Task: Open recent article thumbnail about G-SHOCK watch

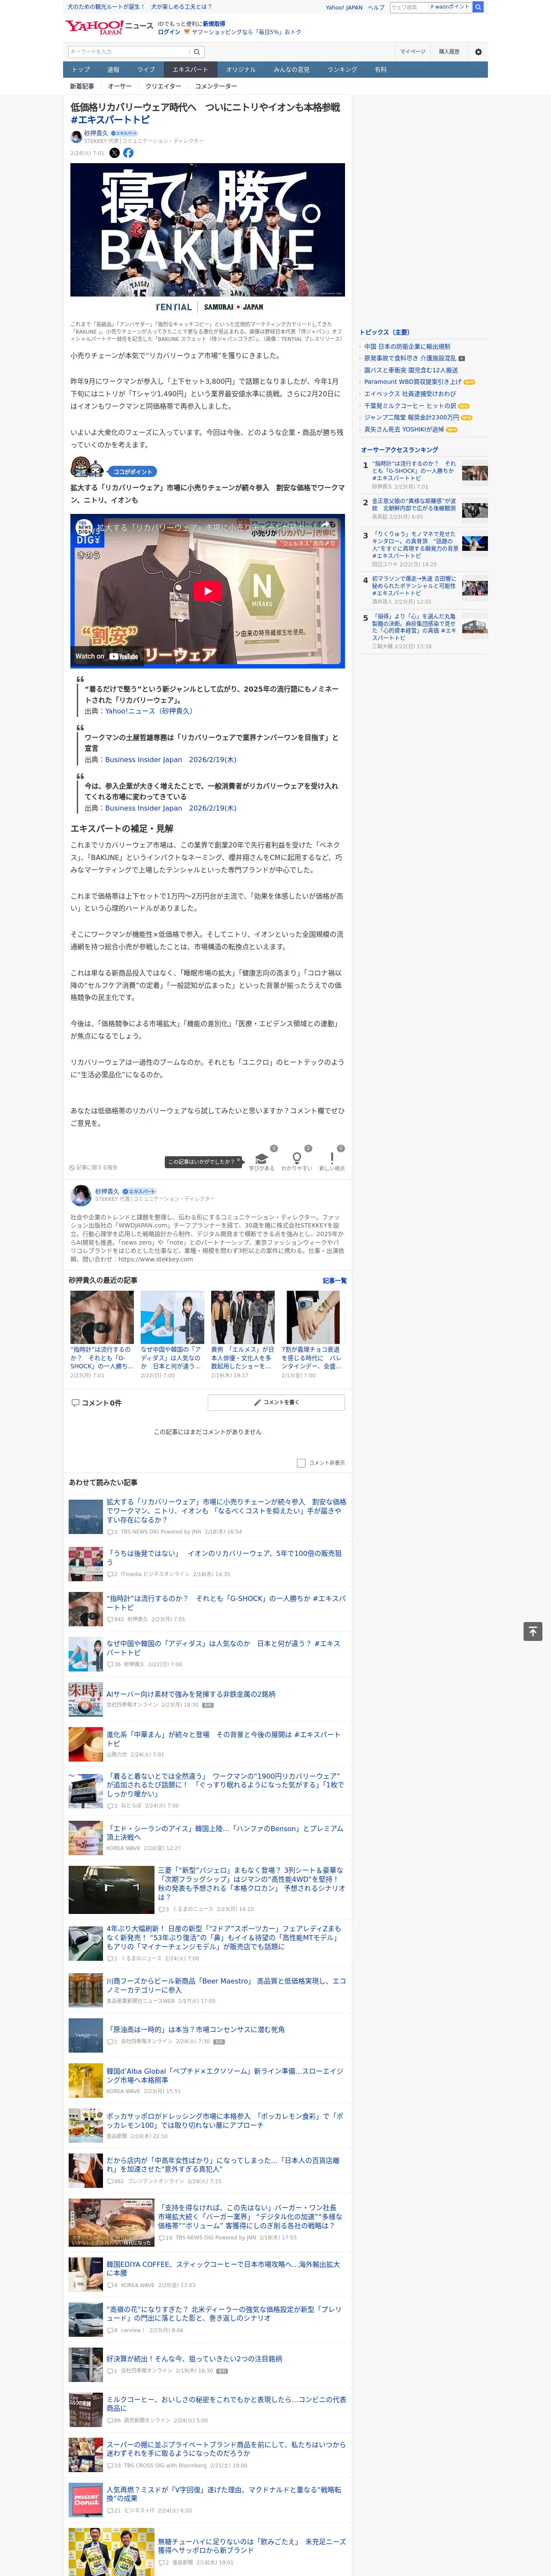Action: pos(102,1317)
